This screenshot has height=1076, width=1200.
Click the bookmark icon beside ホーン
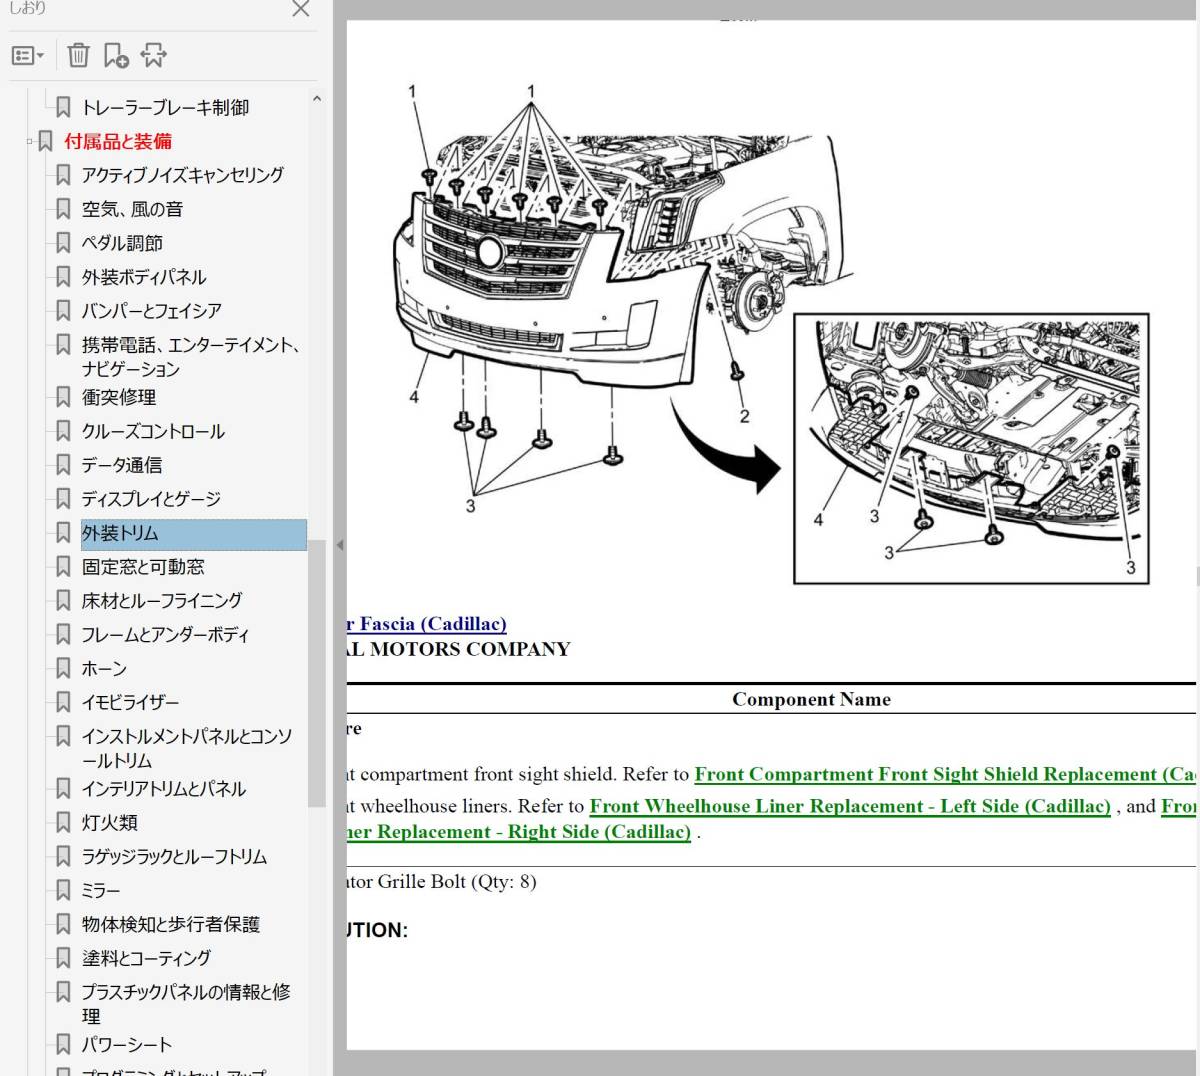(x=63, y=668)
